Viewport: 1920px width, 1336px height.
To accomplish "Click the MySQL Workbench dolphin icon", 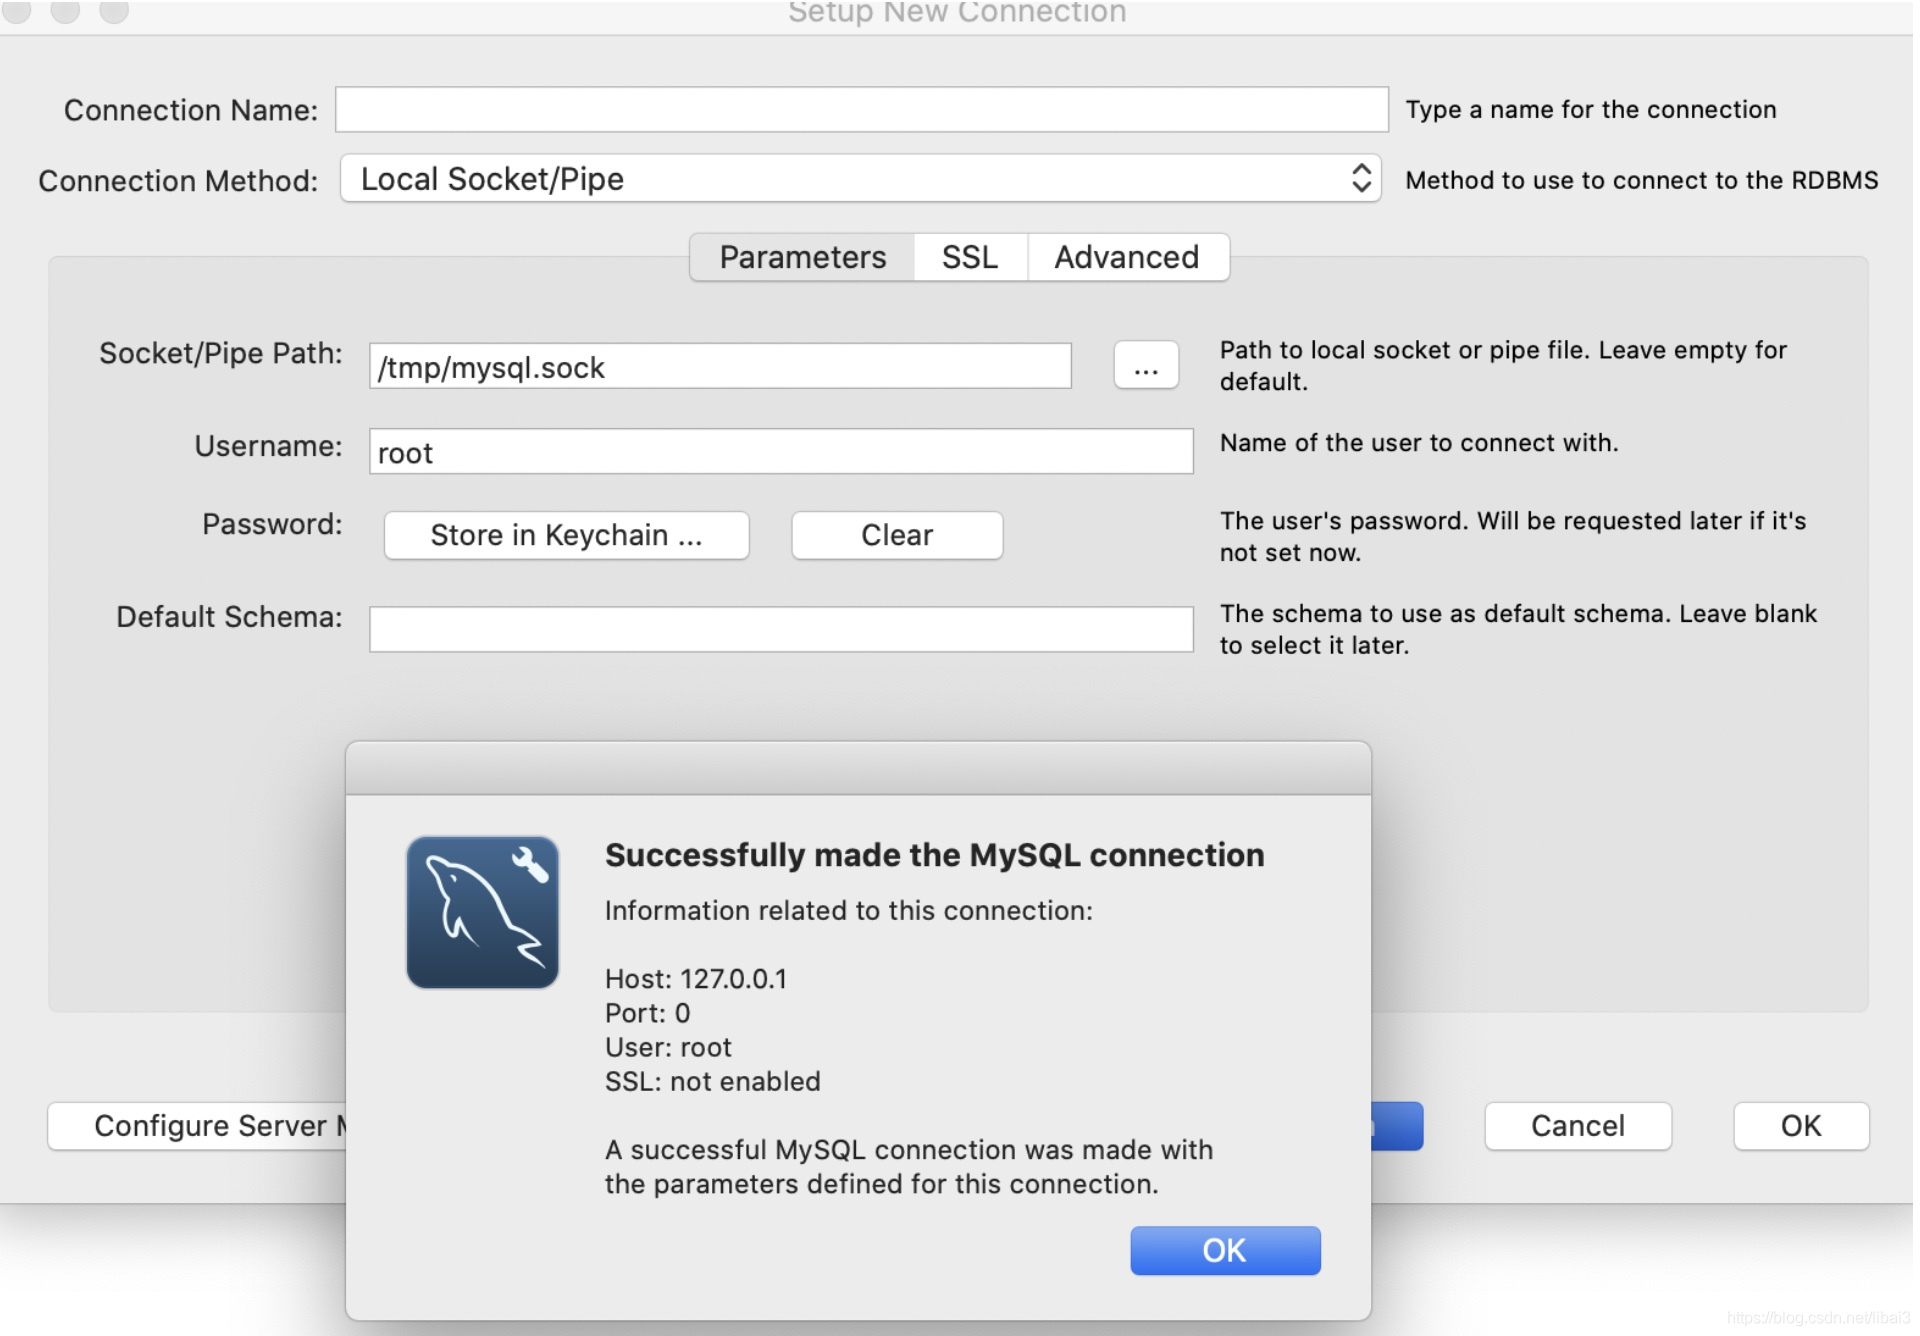I will (482, 912).
